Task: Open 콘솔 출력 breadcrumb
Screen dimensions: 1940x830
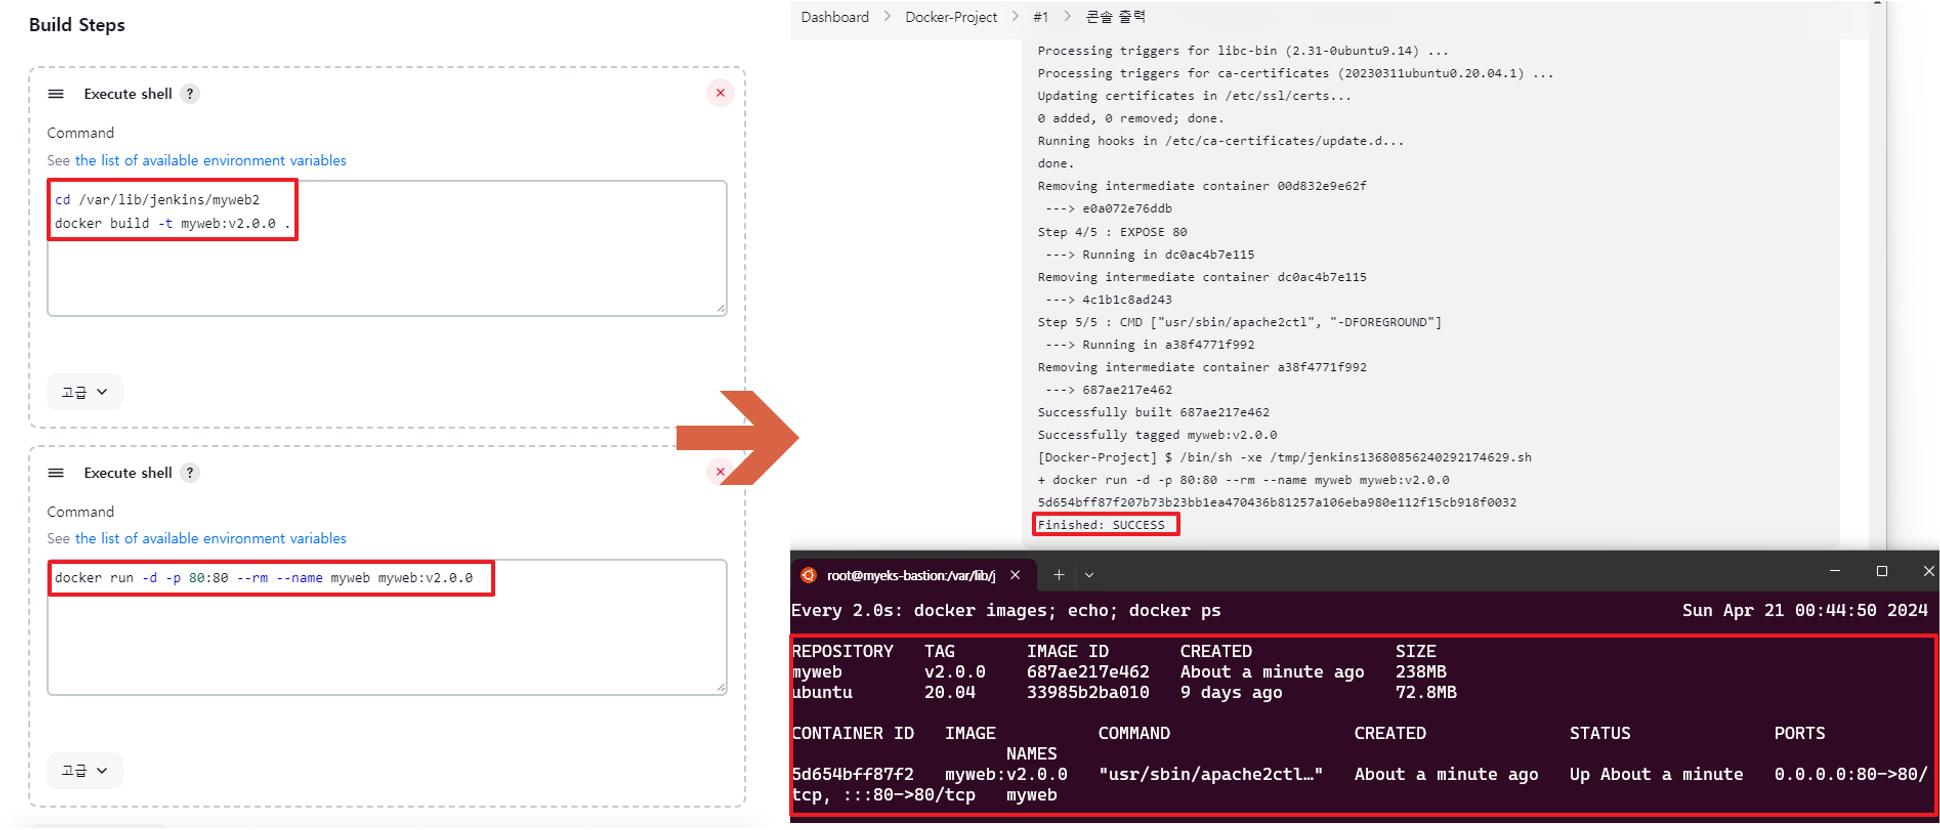Action: (1116, 17)
